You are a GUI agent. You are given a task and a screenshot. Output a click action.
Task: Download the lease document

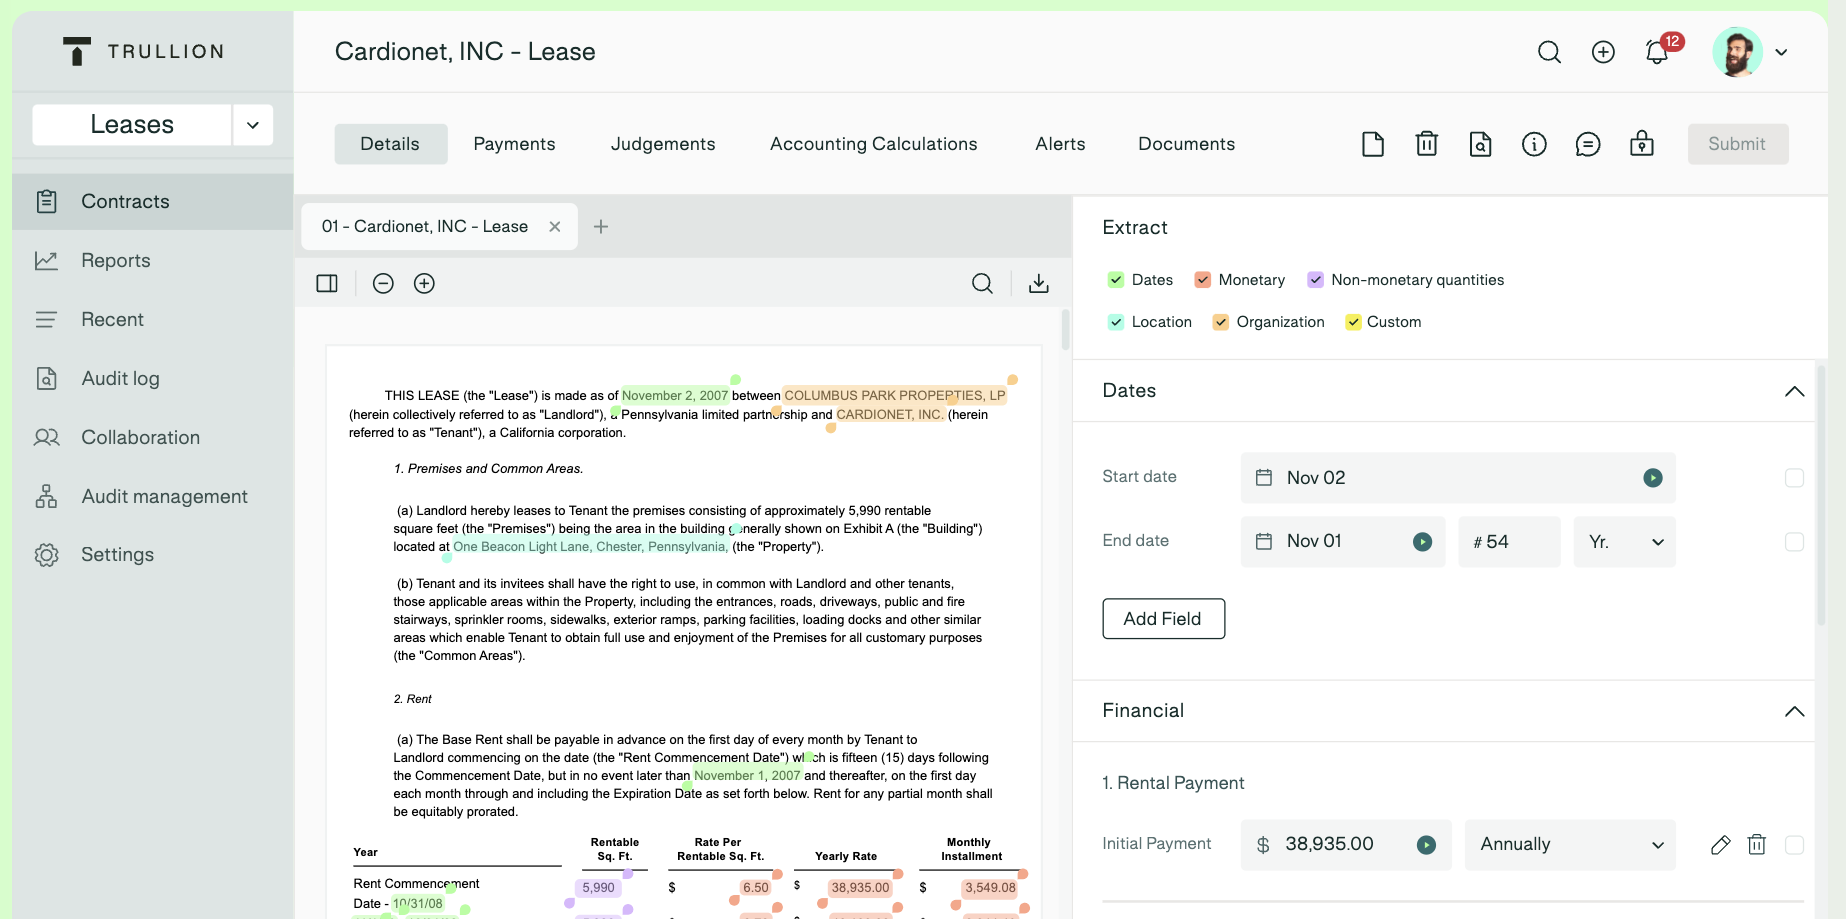[1039, 283]
